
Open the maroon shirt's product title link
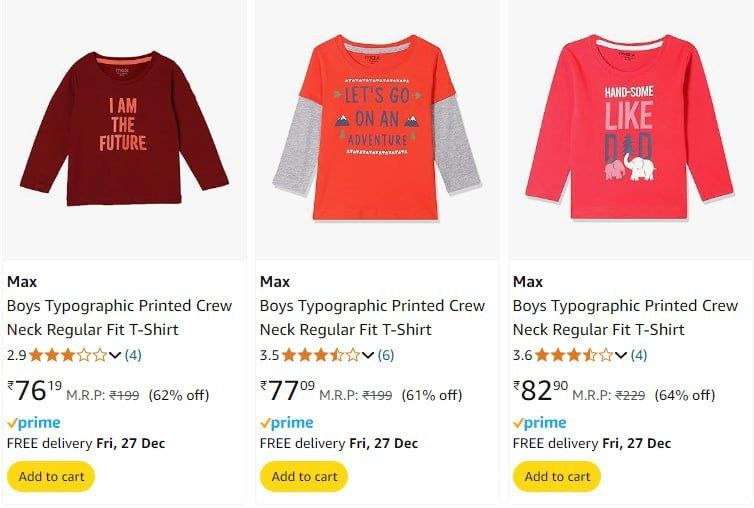119,317
